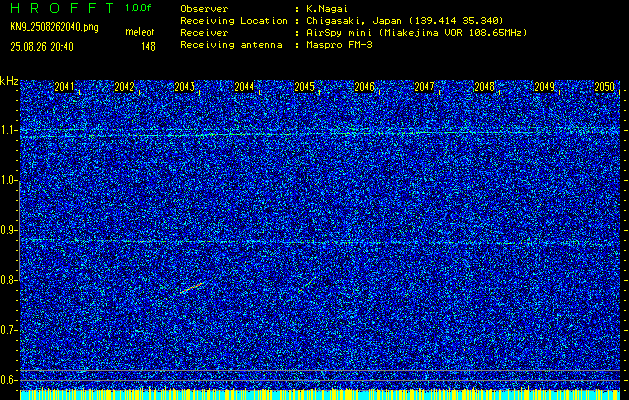Screen dimensions: 629x400
Task: Click the 2047 time marker
Action: click(424, 87)
